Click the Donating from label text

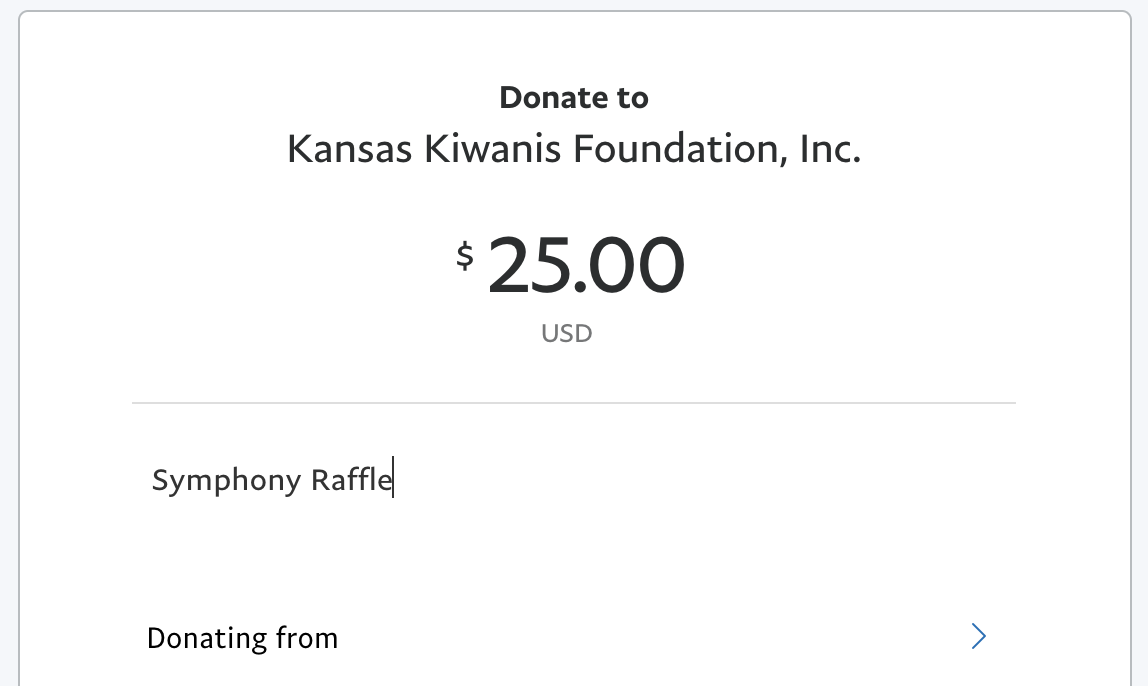pos(242,637)
